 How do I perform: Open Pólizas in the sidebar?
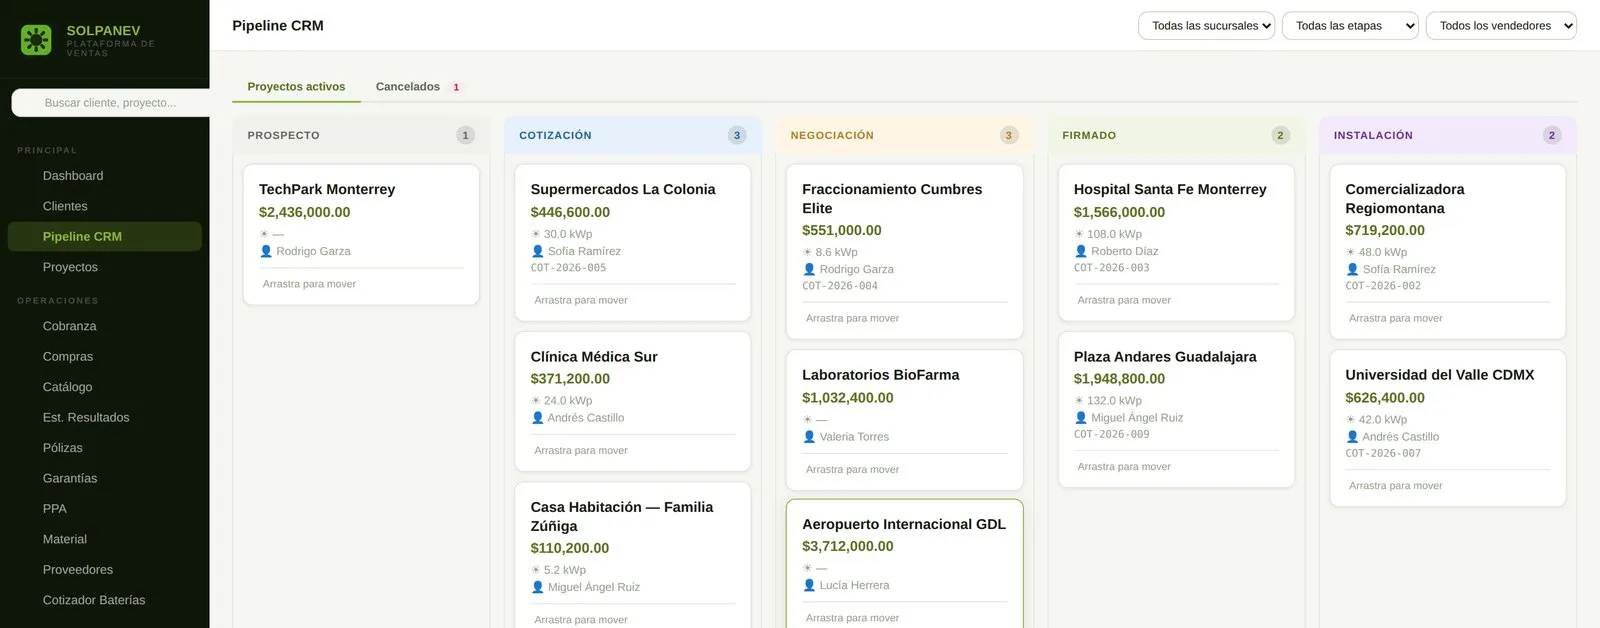[x=104, y=448]
